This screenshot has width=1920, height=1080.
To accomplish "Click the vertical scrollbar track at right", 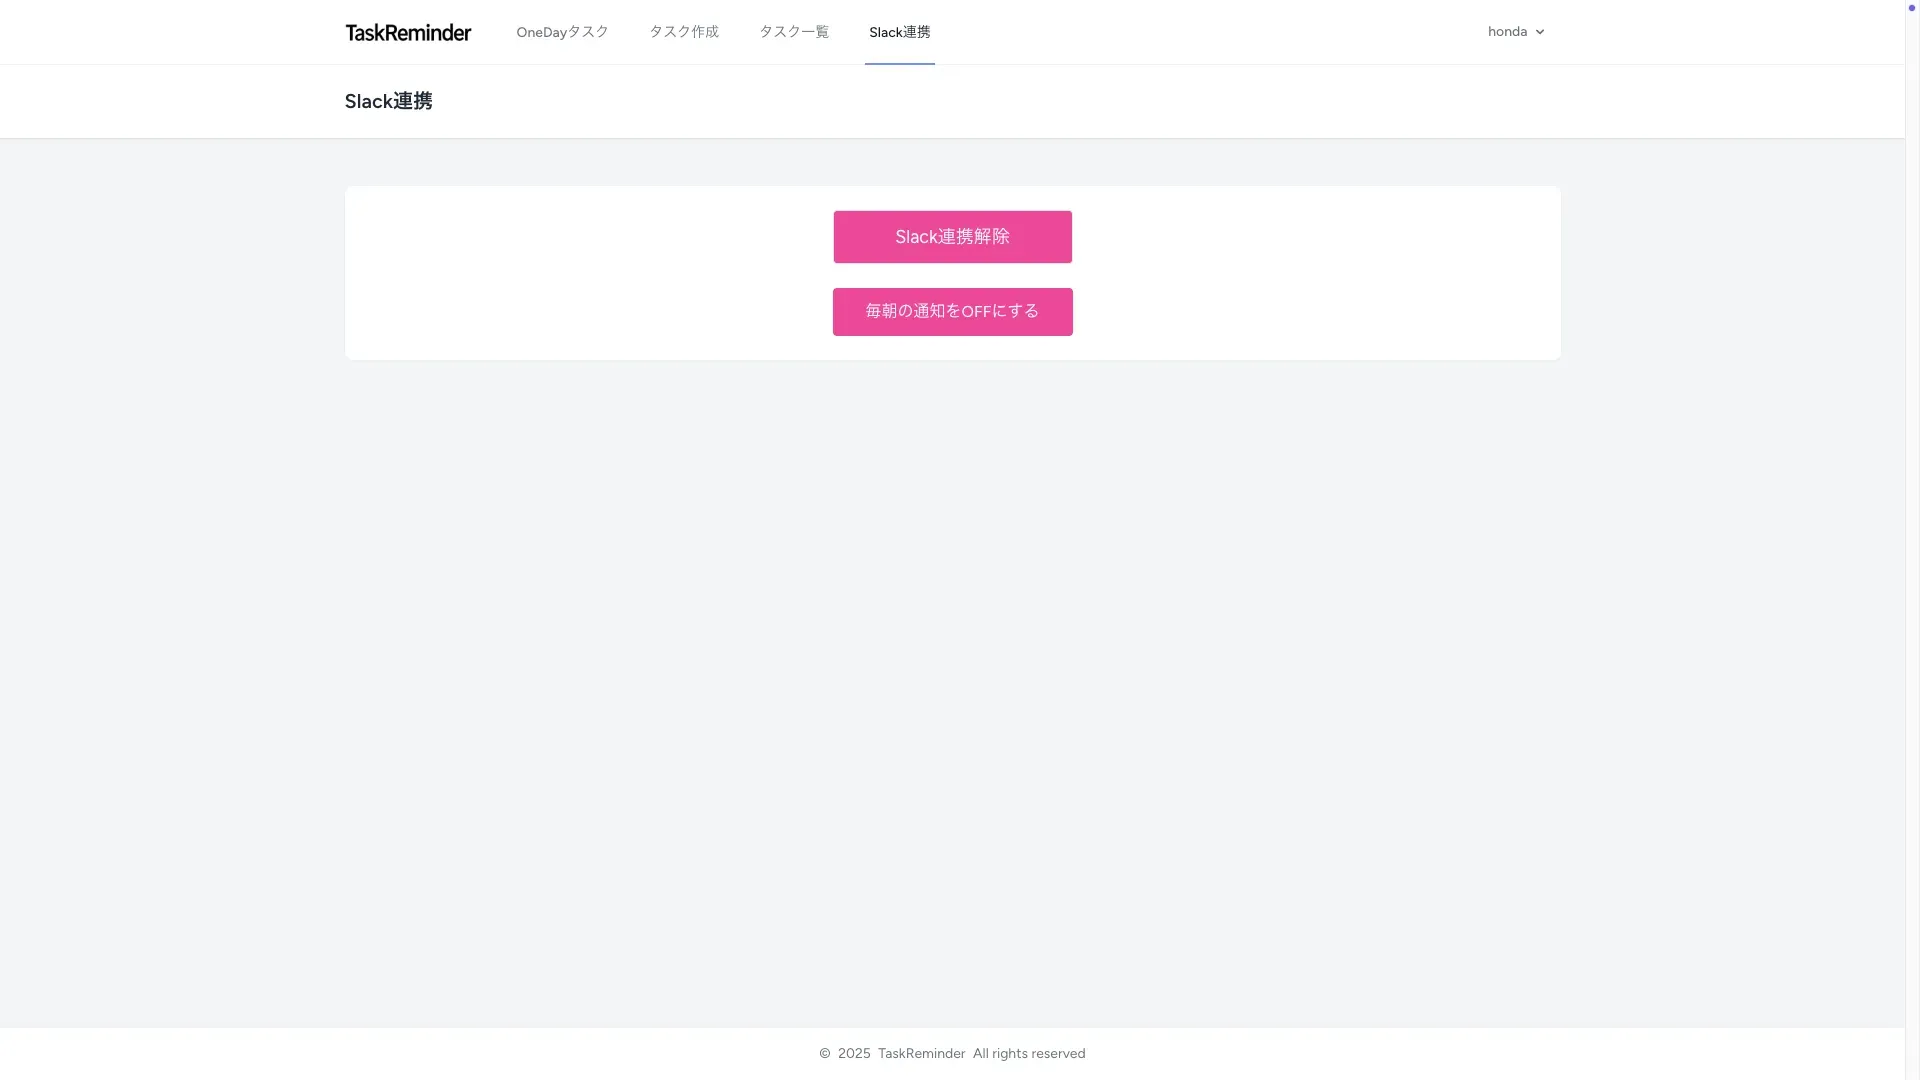I will [1912, 540].
